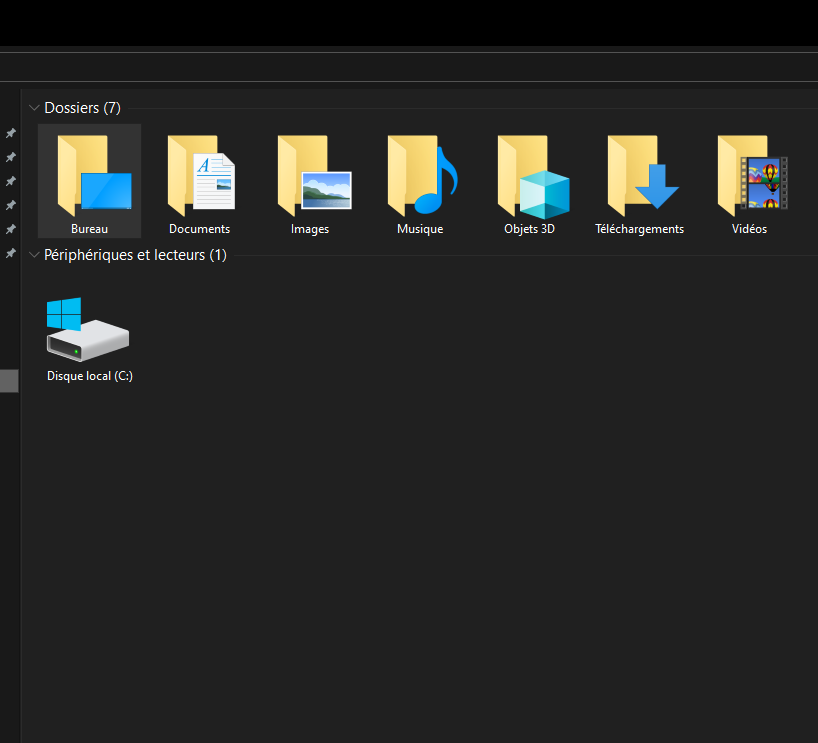This screenshot has height=743, width=818.
Task: Collapse the Dossiers group chevron
Action: pos(34,108)
